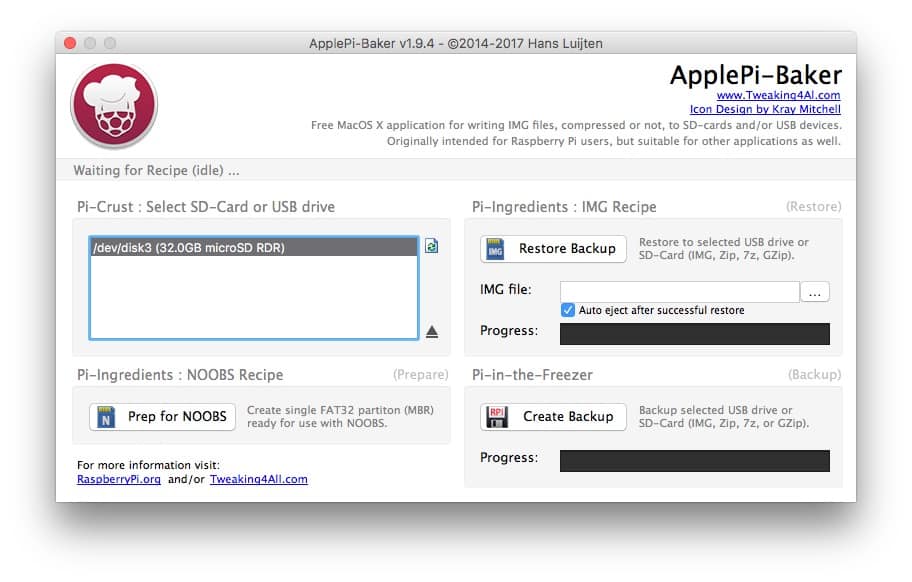
Task: Click the restore Progress bar
Action: pyautogui.click(x=694, y=334)
